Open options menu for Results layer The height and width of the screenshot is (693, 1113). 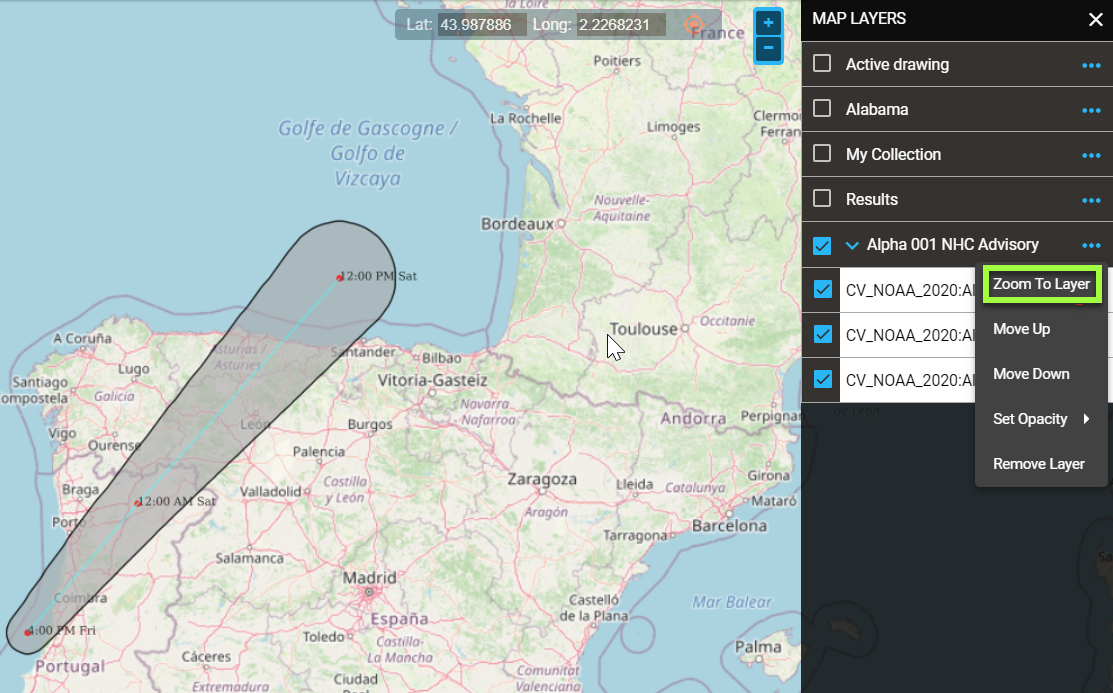click(1091, 200)
